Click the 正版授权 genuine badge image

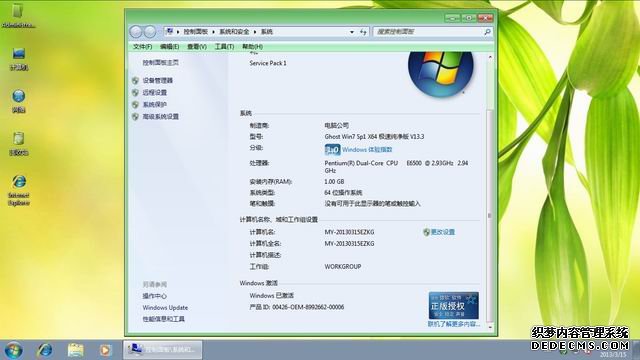tap(453, 306)
